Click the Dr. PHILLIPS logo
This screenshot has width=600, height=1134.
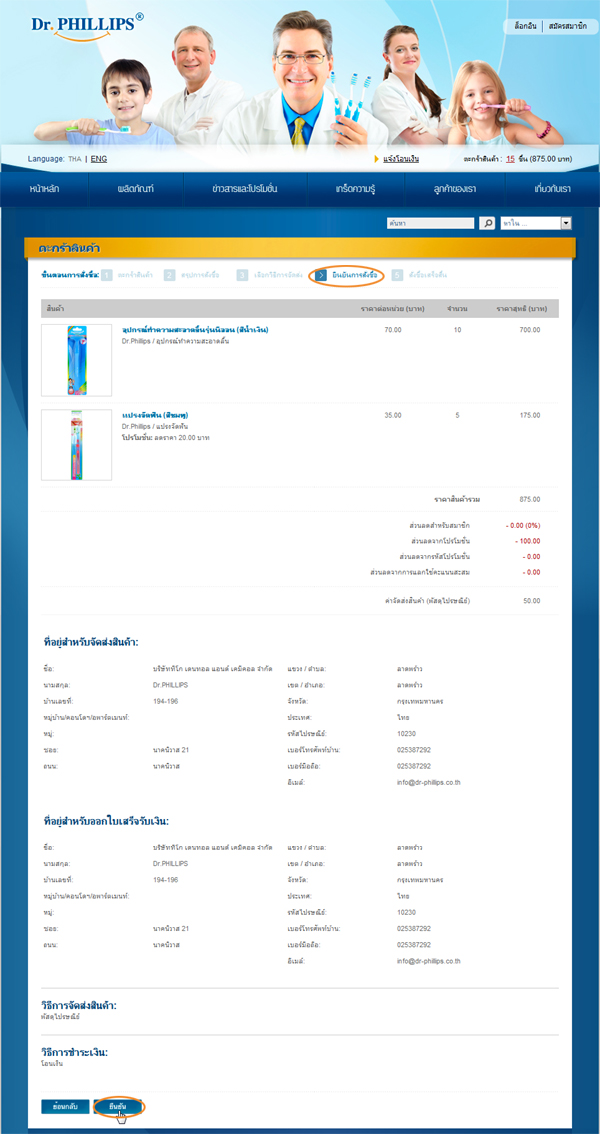tap(83, 26)
